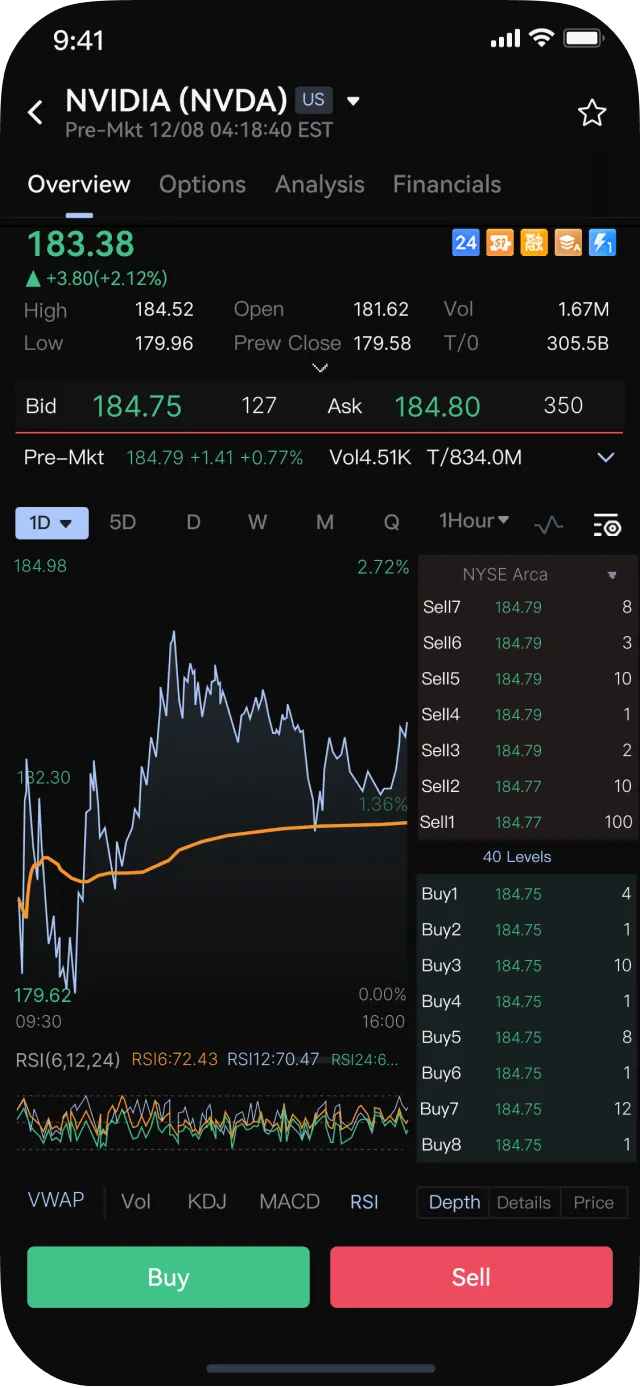Image resolution: width=640 pixels, height=1388 pixels.
Task: Open the stock switcher dropdown next to US
Action: [352, 100]
